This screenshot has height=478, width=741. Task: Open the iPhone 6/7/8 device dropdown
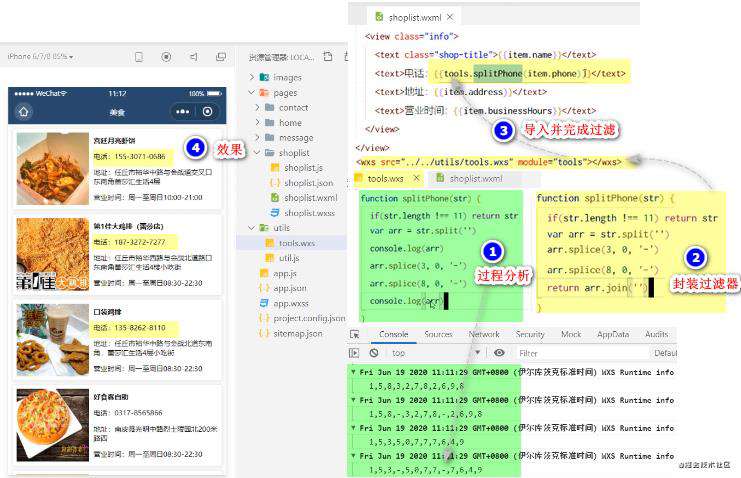[40, 56]
